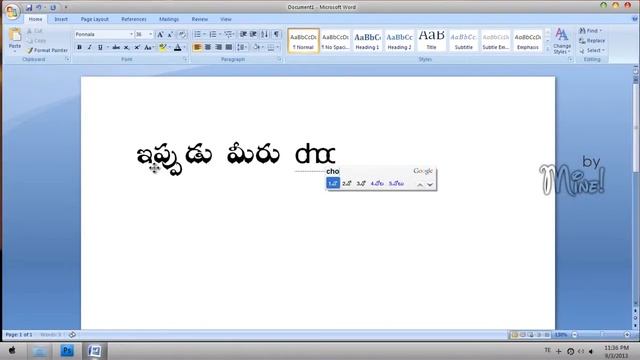This screenshot has height=360, width=640.
Task: Apply the Heading 1 style
Action: [x=367, y=41]
